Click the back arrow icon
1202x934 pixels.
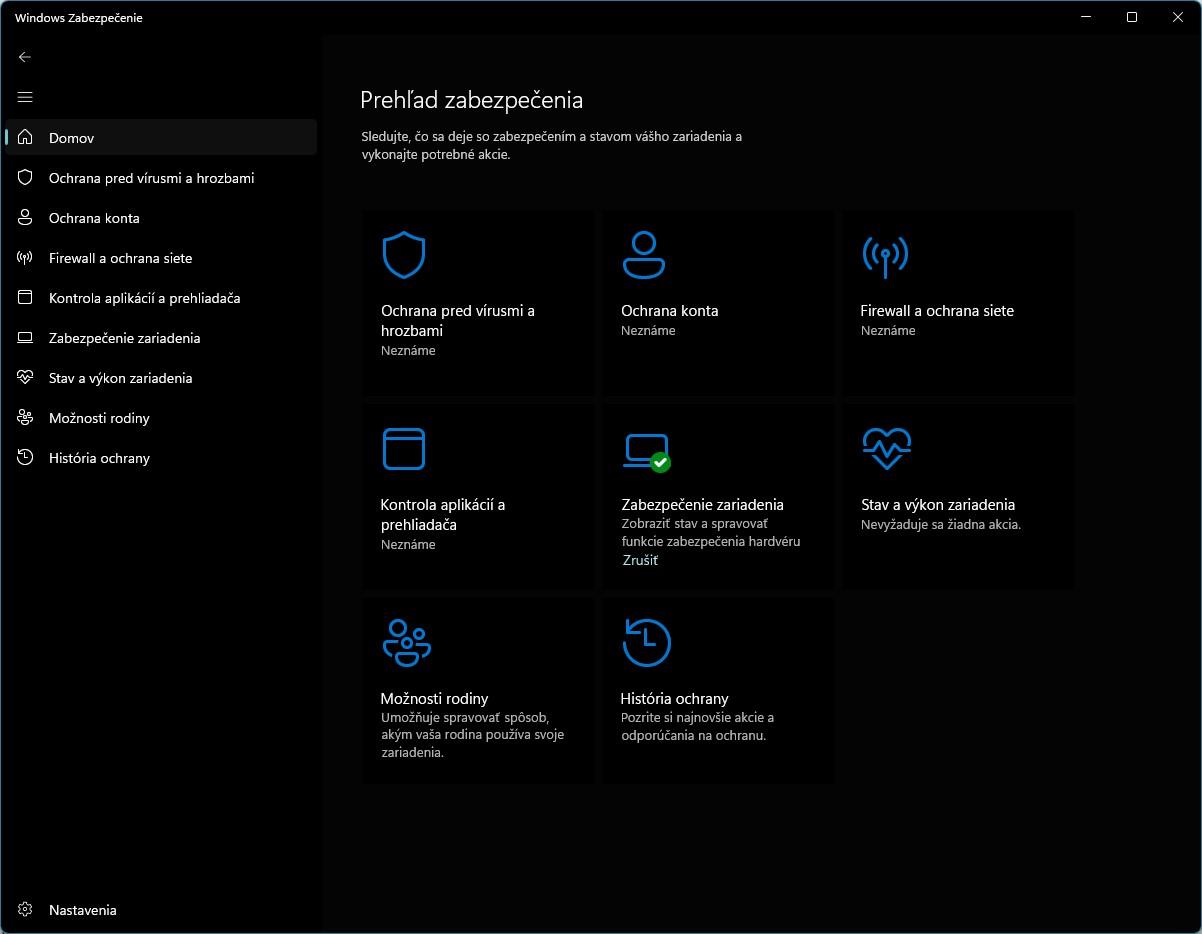coord(25,57)
